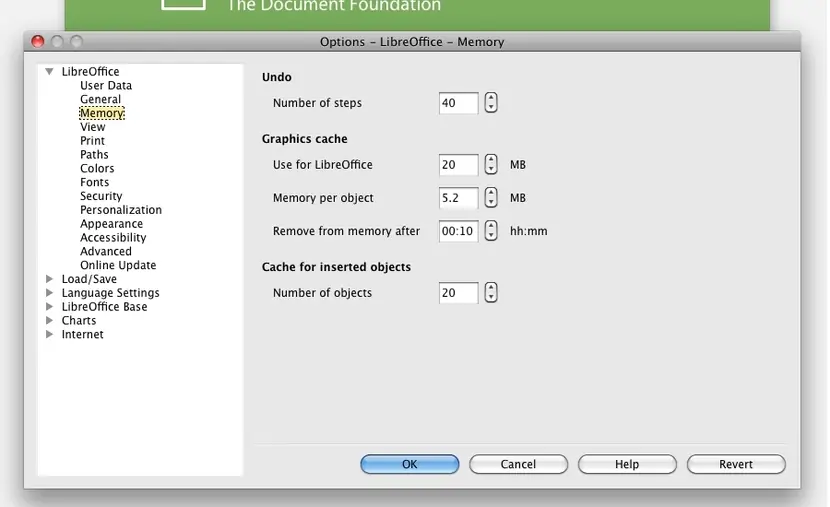The width and height of the screenshot is (830, 507).
Task: Click the Use for LibreOffice field
Action: [x=458, y=165]
